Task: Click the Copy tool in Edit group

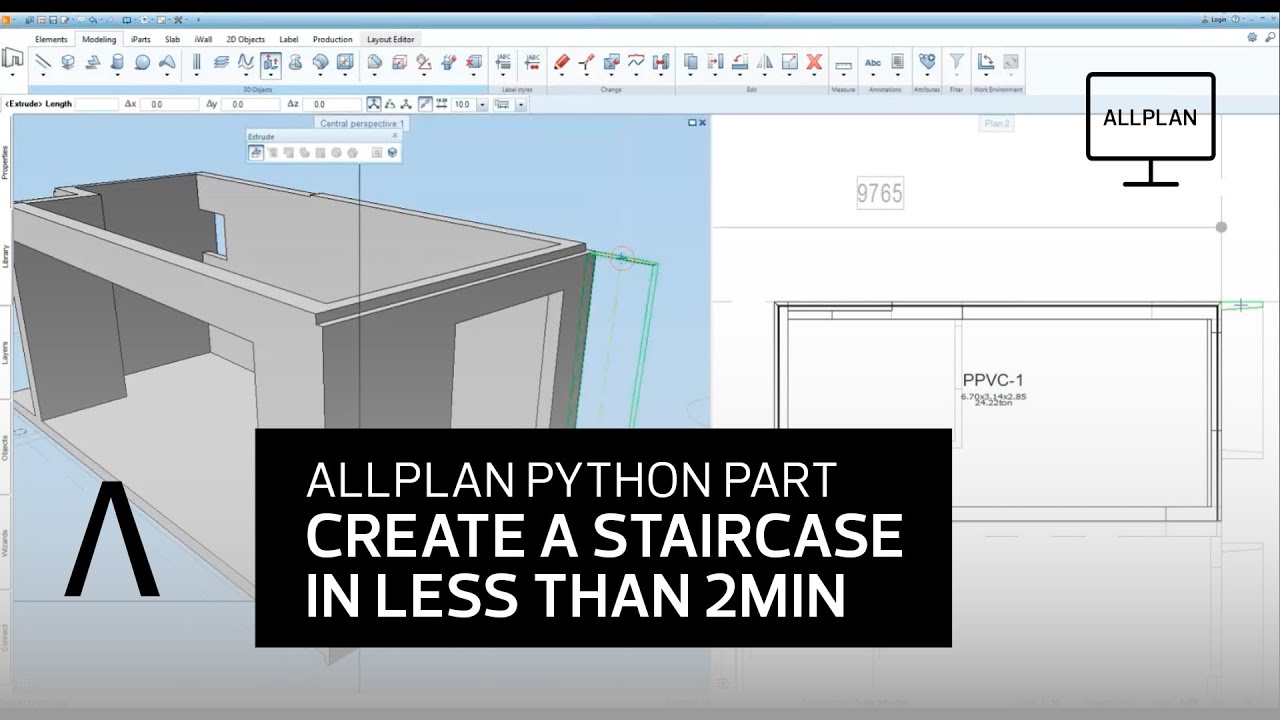Action: pos(691,62)
